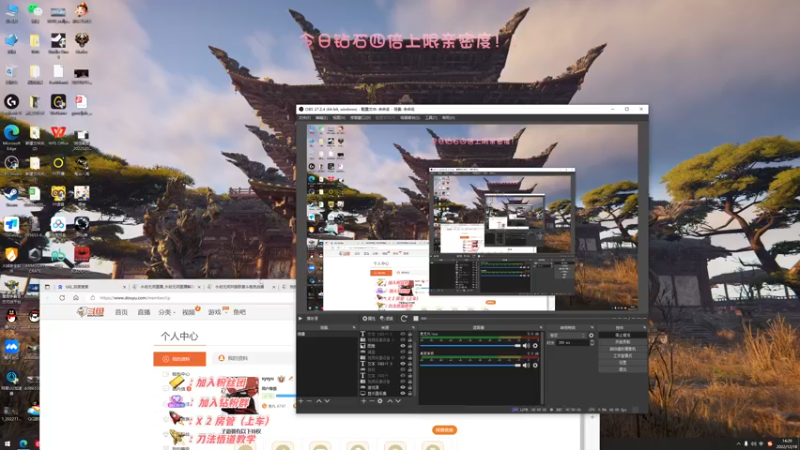Click the transition duration stepper arrows

click(592, 343)
